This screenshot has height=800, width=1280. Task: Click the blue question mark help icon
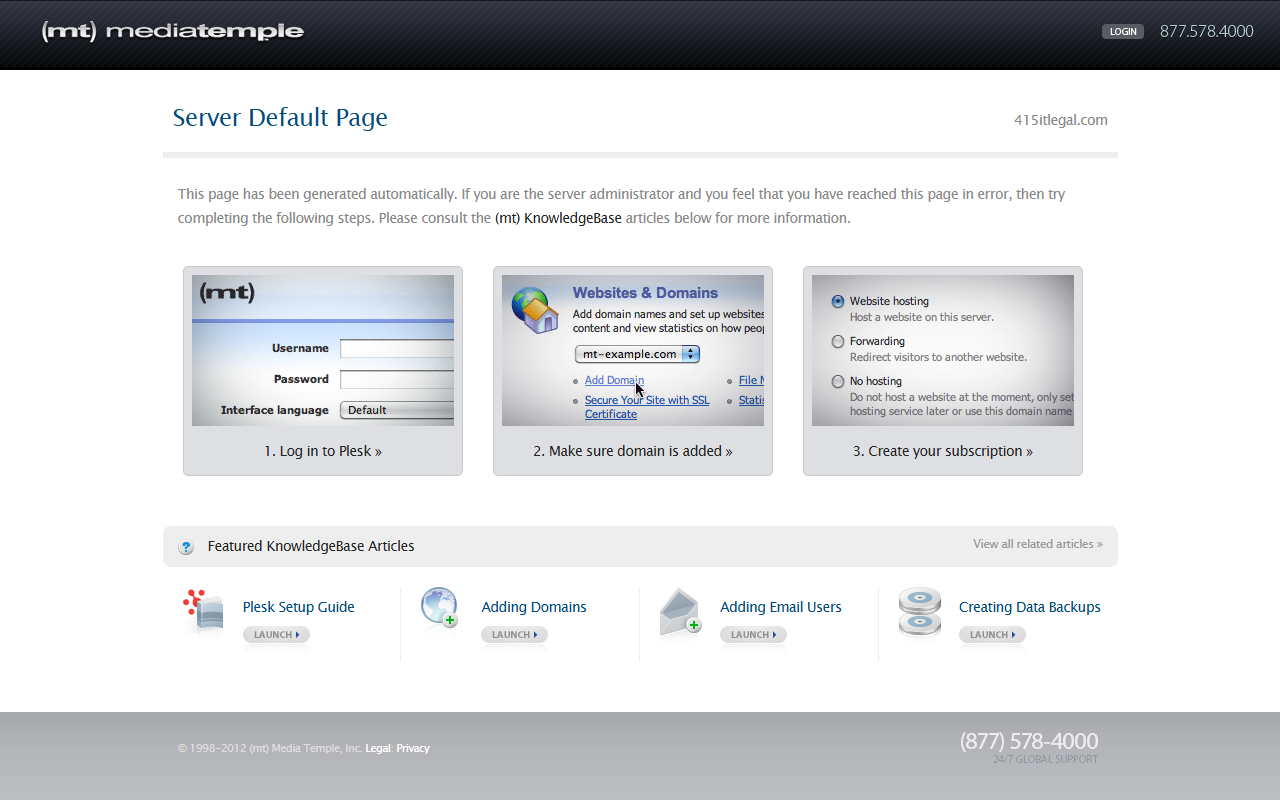(x=186, y=547)
